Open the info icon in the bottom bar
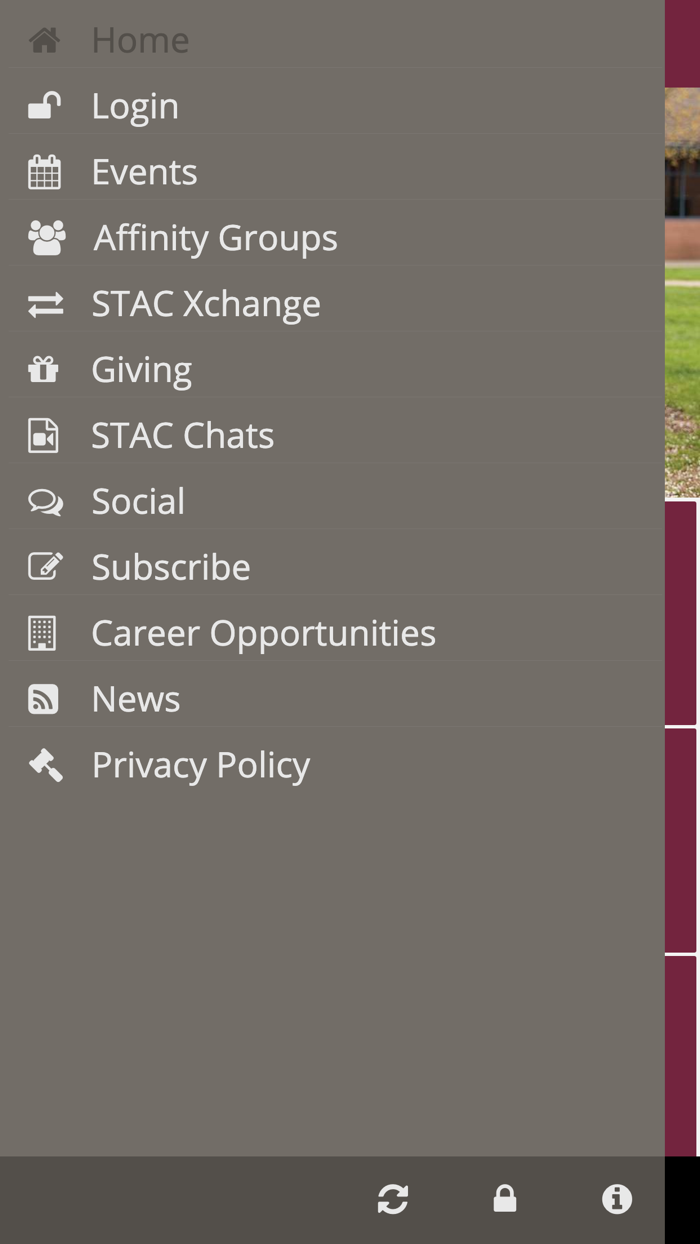The height and width of the screenshot is (1244, 700). pyautogui.click(x=617, y=1199)
